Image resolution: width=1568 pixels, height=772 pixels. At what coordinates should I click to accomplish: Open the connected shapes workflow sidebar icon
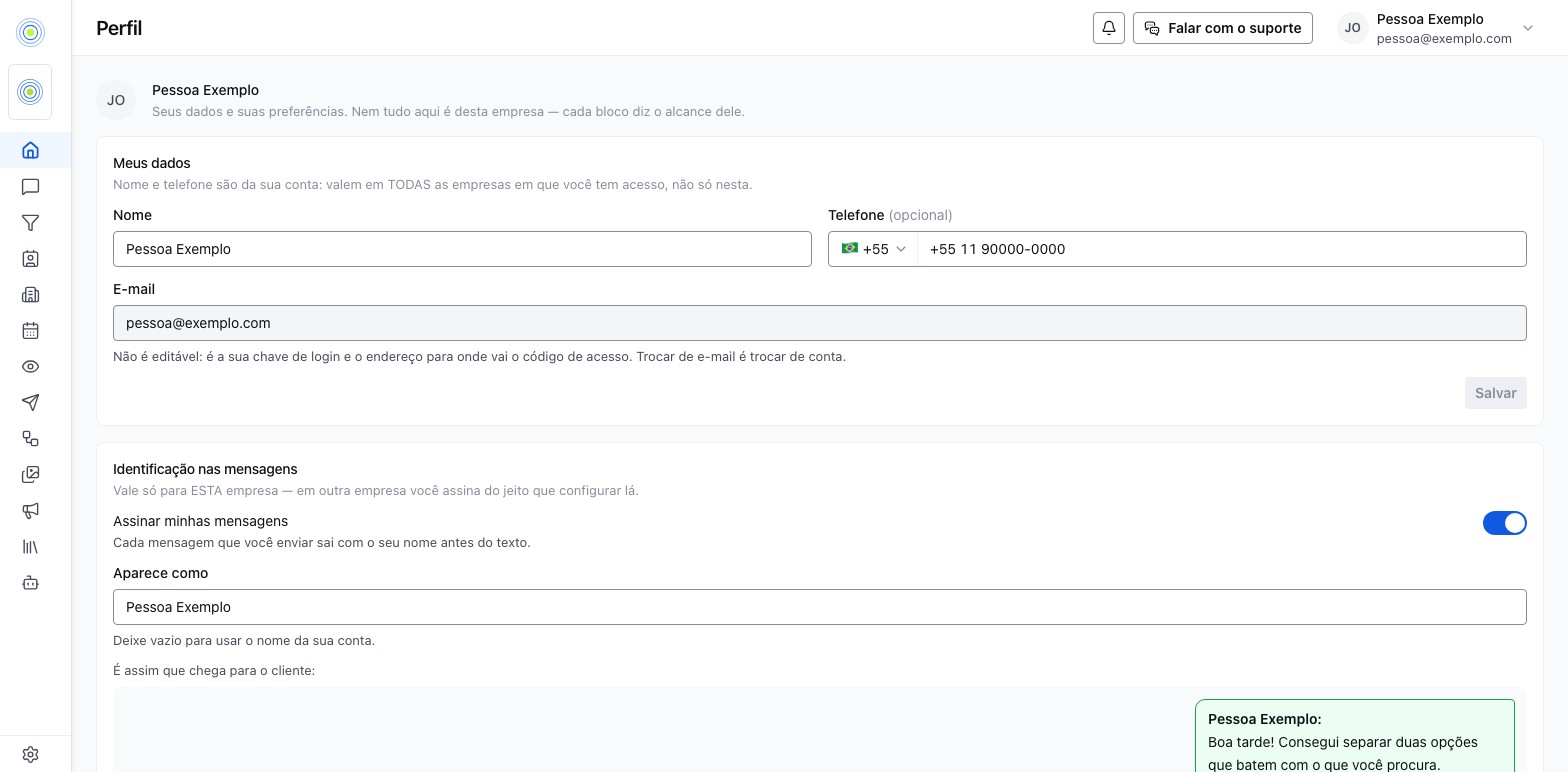[30, 439]
